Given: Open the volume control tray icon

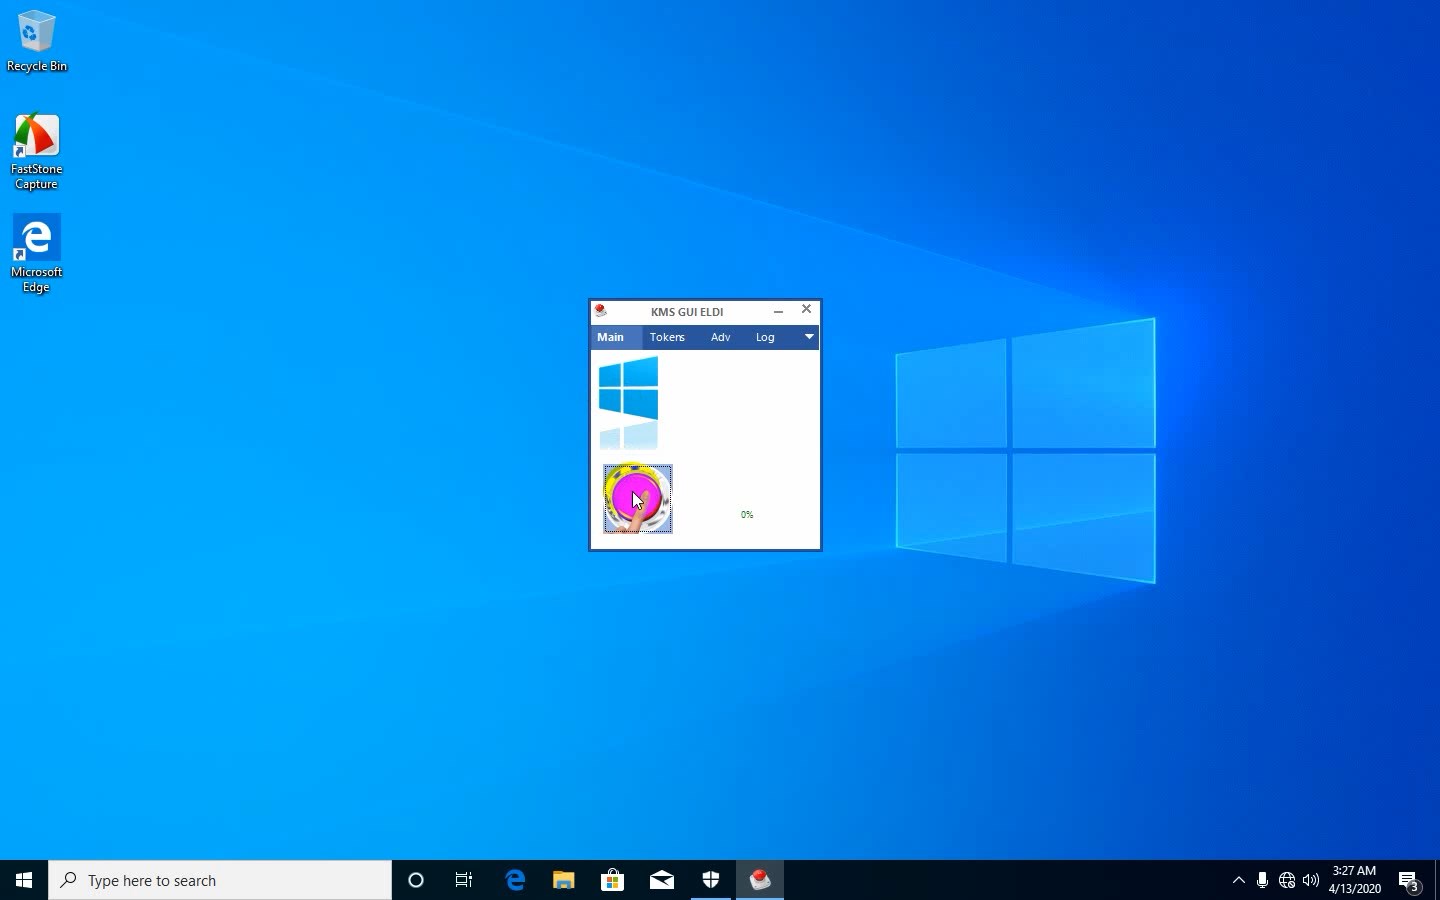Looking at the screenshot, I should point(1311,880).
